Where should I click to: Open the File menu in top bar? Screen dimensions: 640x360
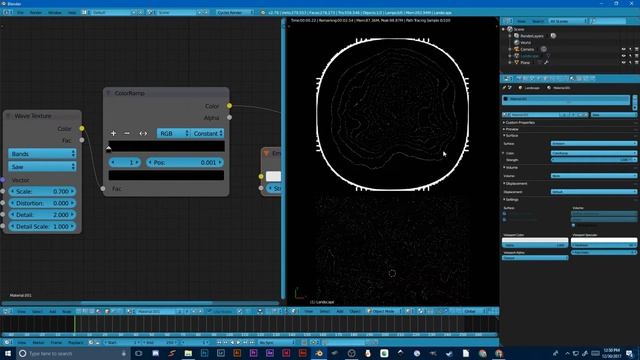coord(20,13)
